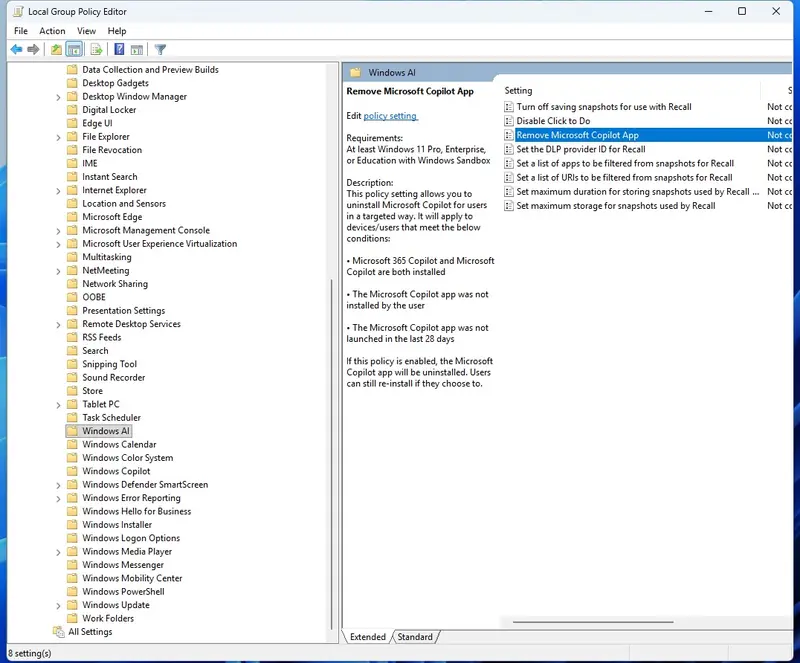Screen dimensions: 800x663
Task: Click the tree pane vertical scrollbar
Action: (x=332, y=454)
